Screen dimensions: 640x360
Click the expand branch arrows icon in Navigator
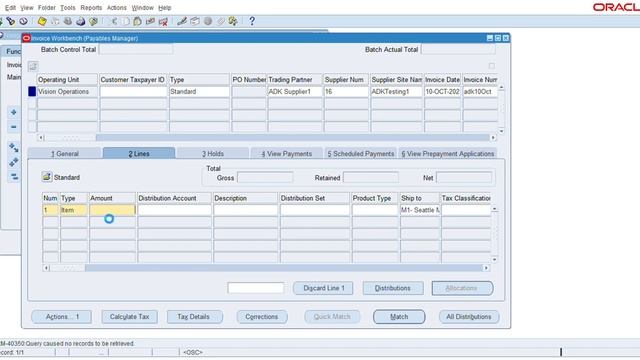coord(13,147)
